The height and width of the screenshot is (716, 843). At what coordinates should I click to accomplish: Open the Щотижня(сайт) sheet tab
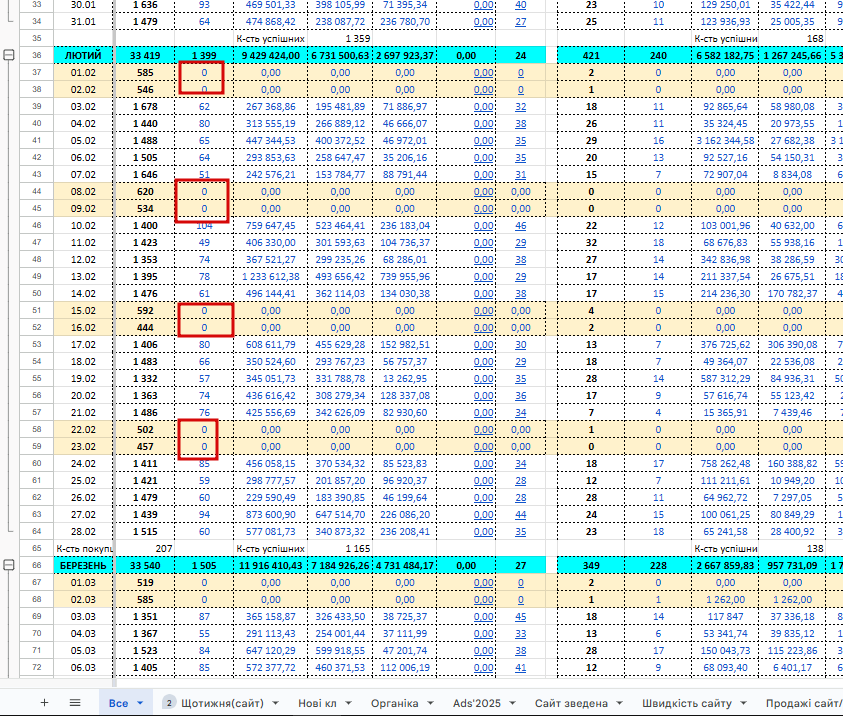[223, 703]
